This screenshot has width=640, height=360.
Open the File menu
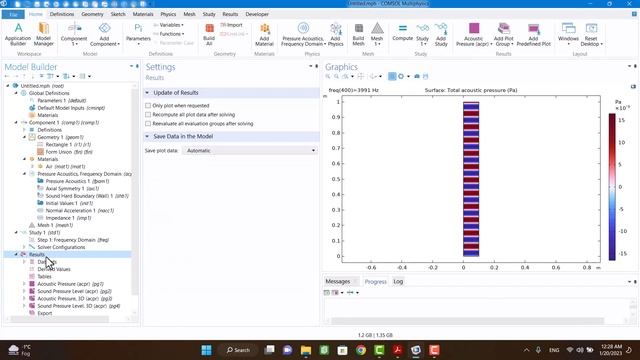(13, 14)
